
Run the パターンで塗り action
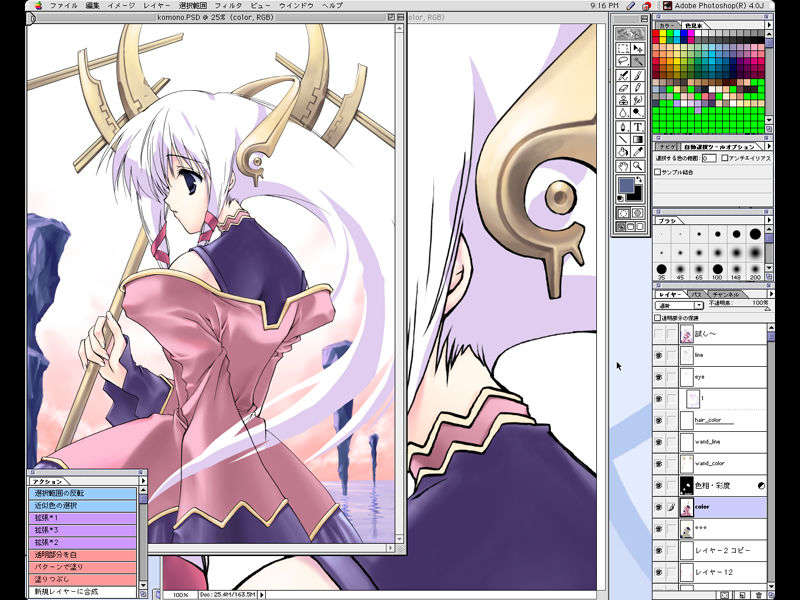click(83, 567)
